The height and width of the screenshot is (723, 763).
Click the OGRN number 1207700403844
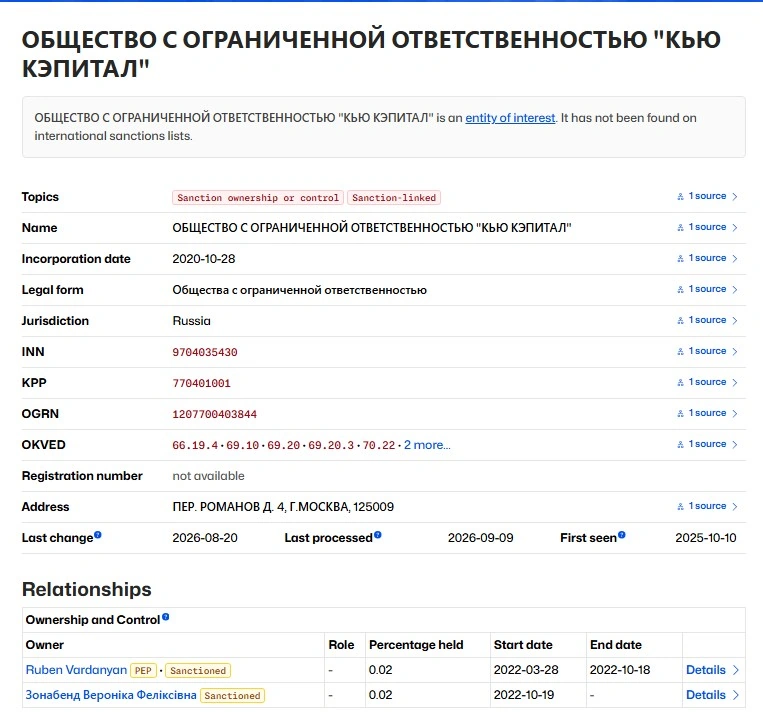click(x=215, y=414)
